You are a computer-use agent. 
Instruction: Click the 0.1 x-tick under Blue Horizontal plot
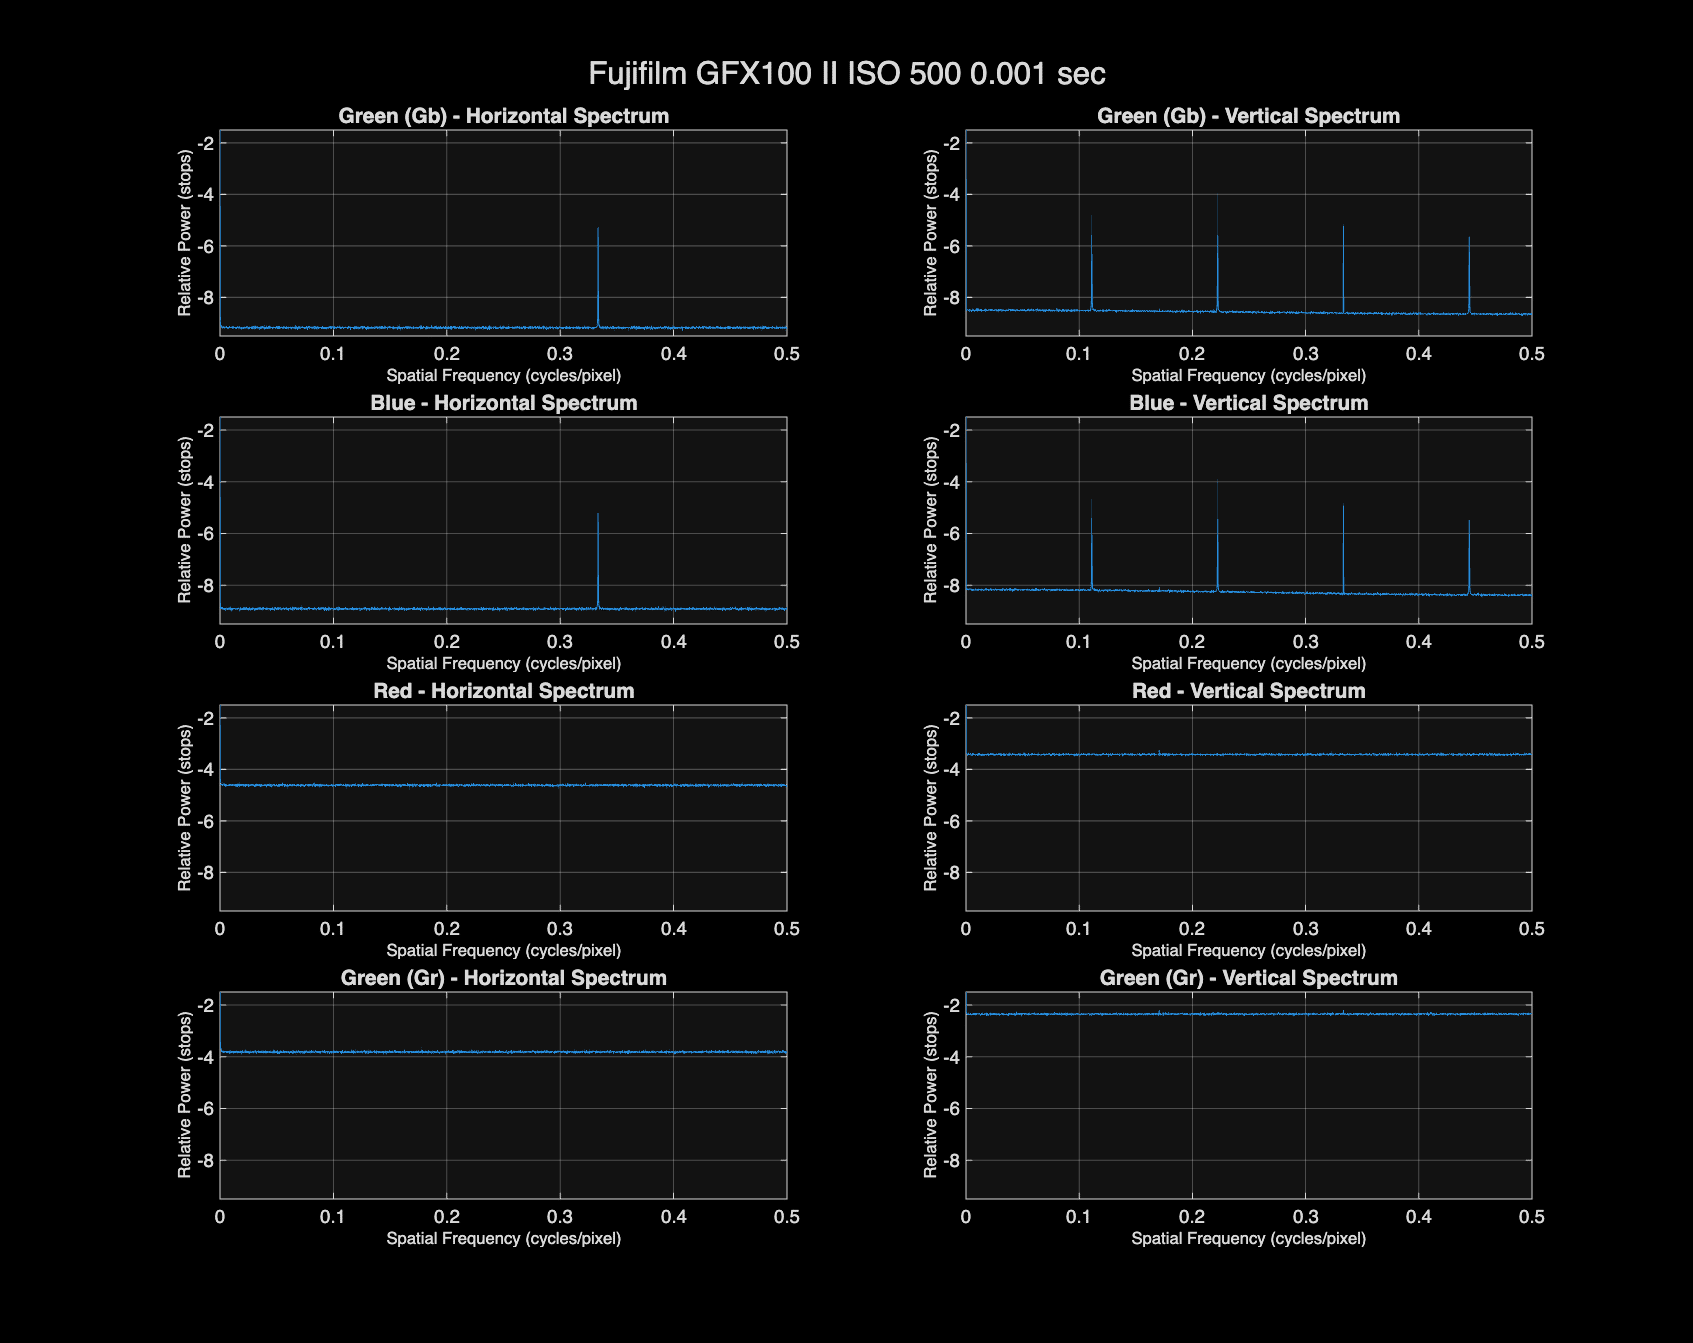[x=333, y=642]
